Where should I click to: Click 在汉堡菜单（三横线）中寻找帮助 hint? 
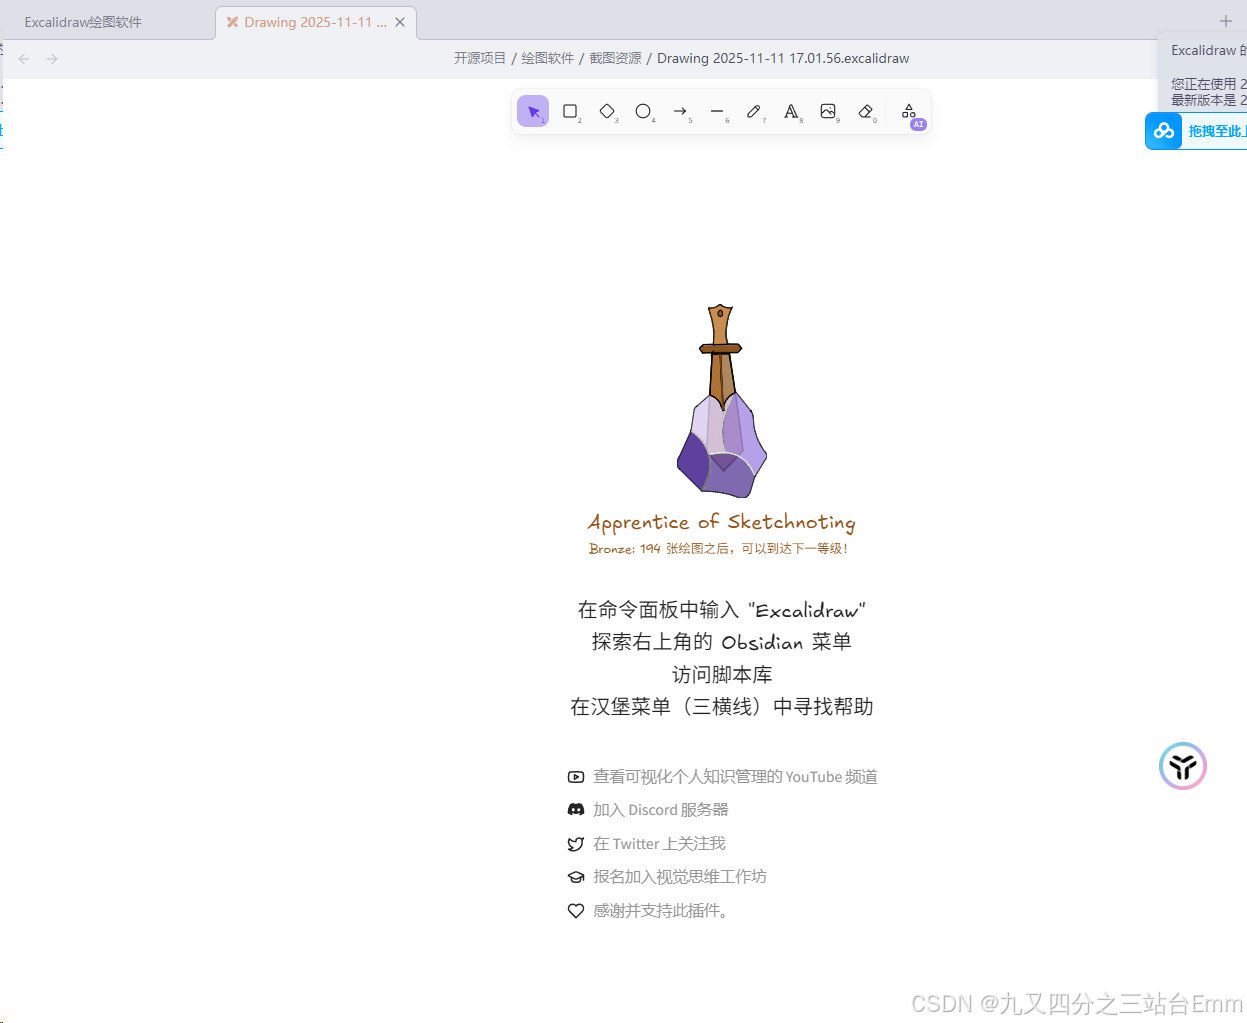[721, 707]
